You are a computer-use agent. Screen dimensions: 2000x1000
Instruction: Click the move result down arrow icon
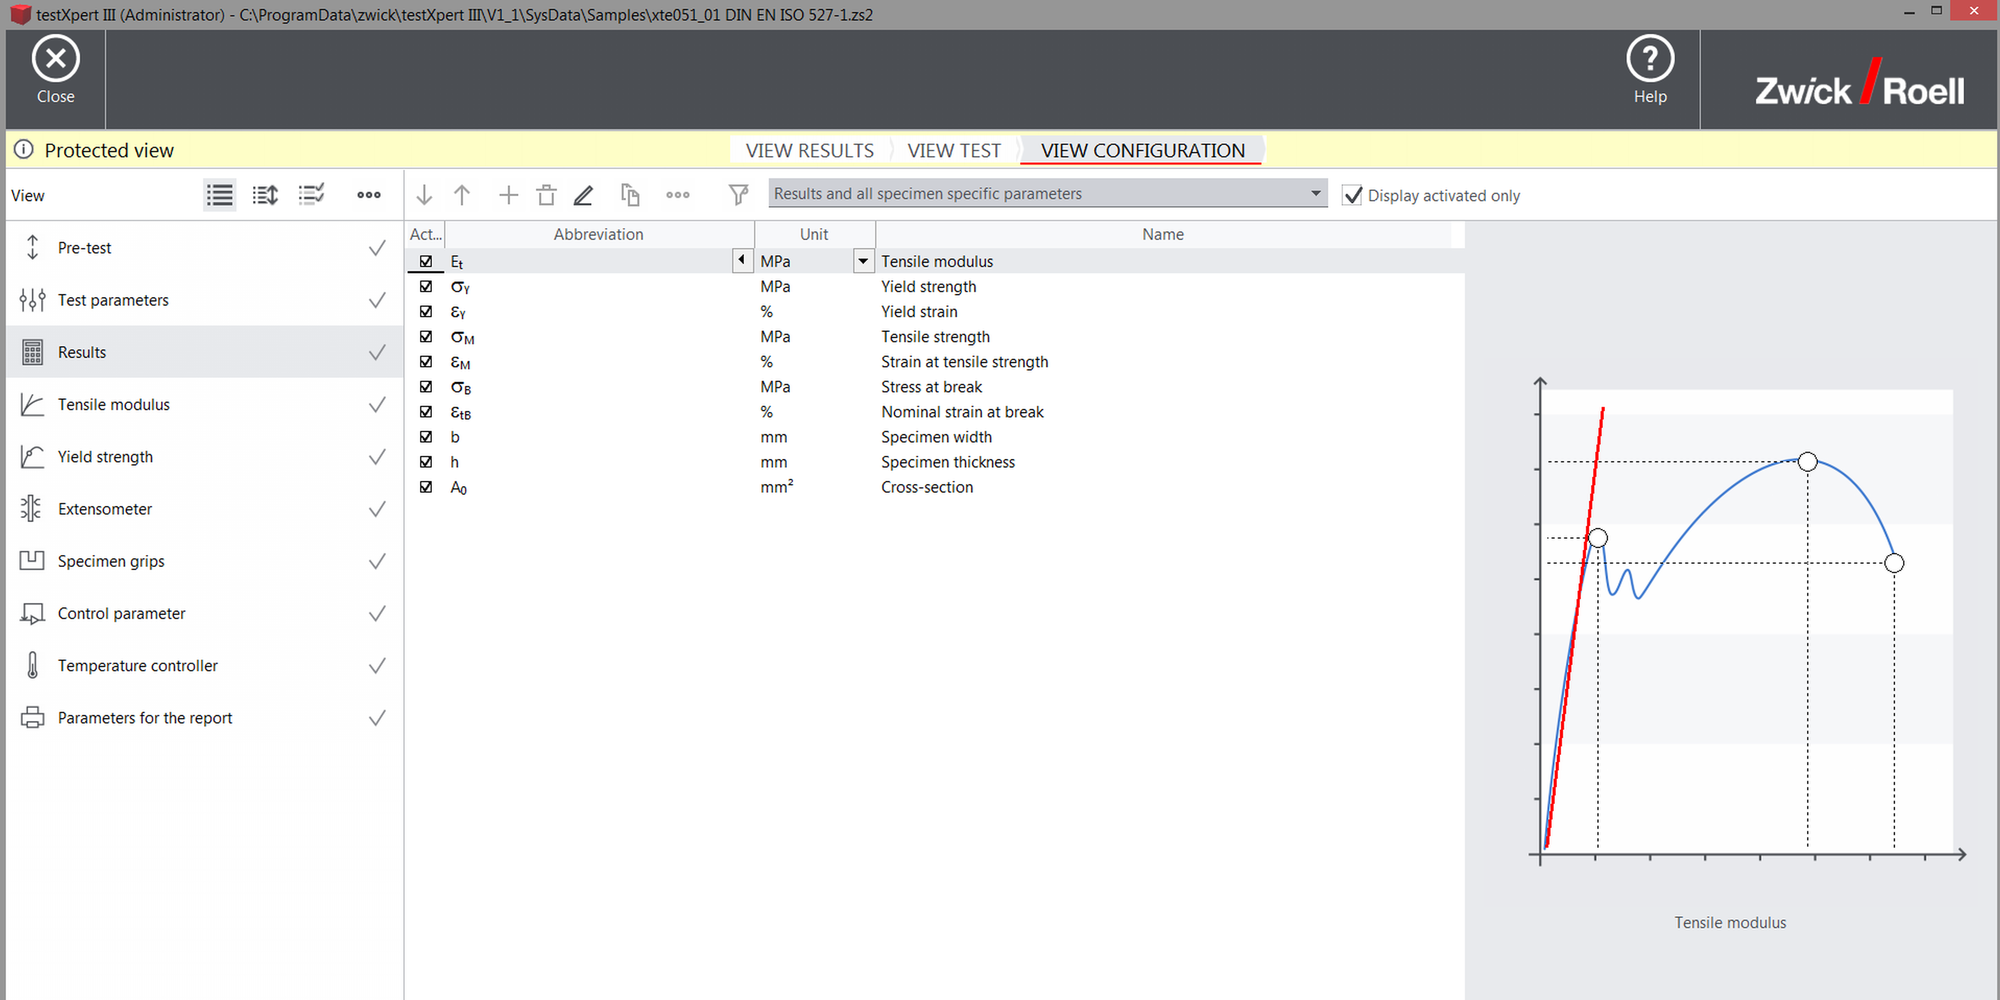(x=425, y=194)
